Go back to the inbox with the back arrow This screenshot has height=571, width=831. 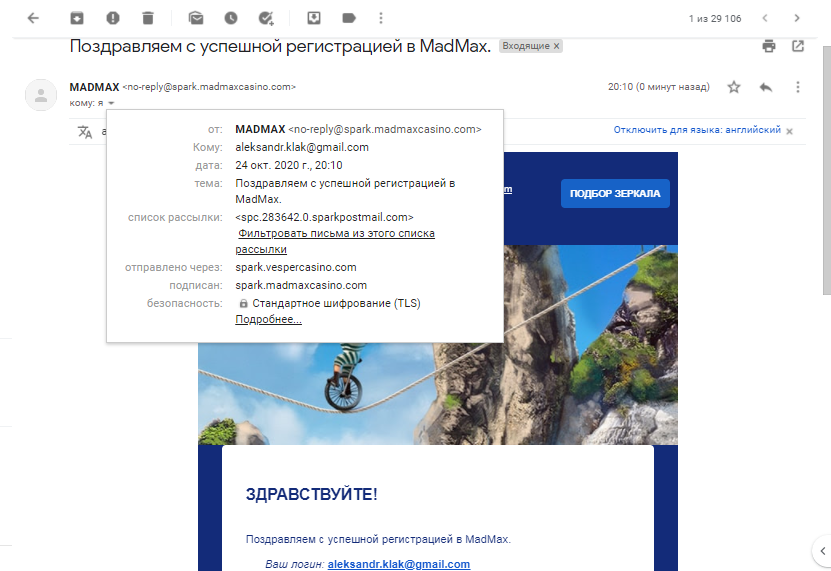(33, 19)
